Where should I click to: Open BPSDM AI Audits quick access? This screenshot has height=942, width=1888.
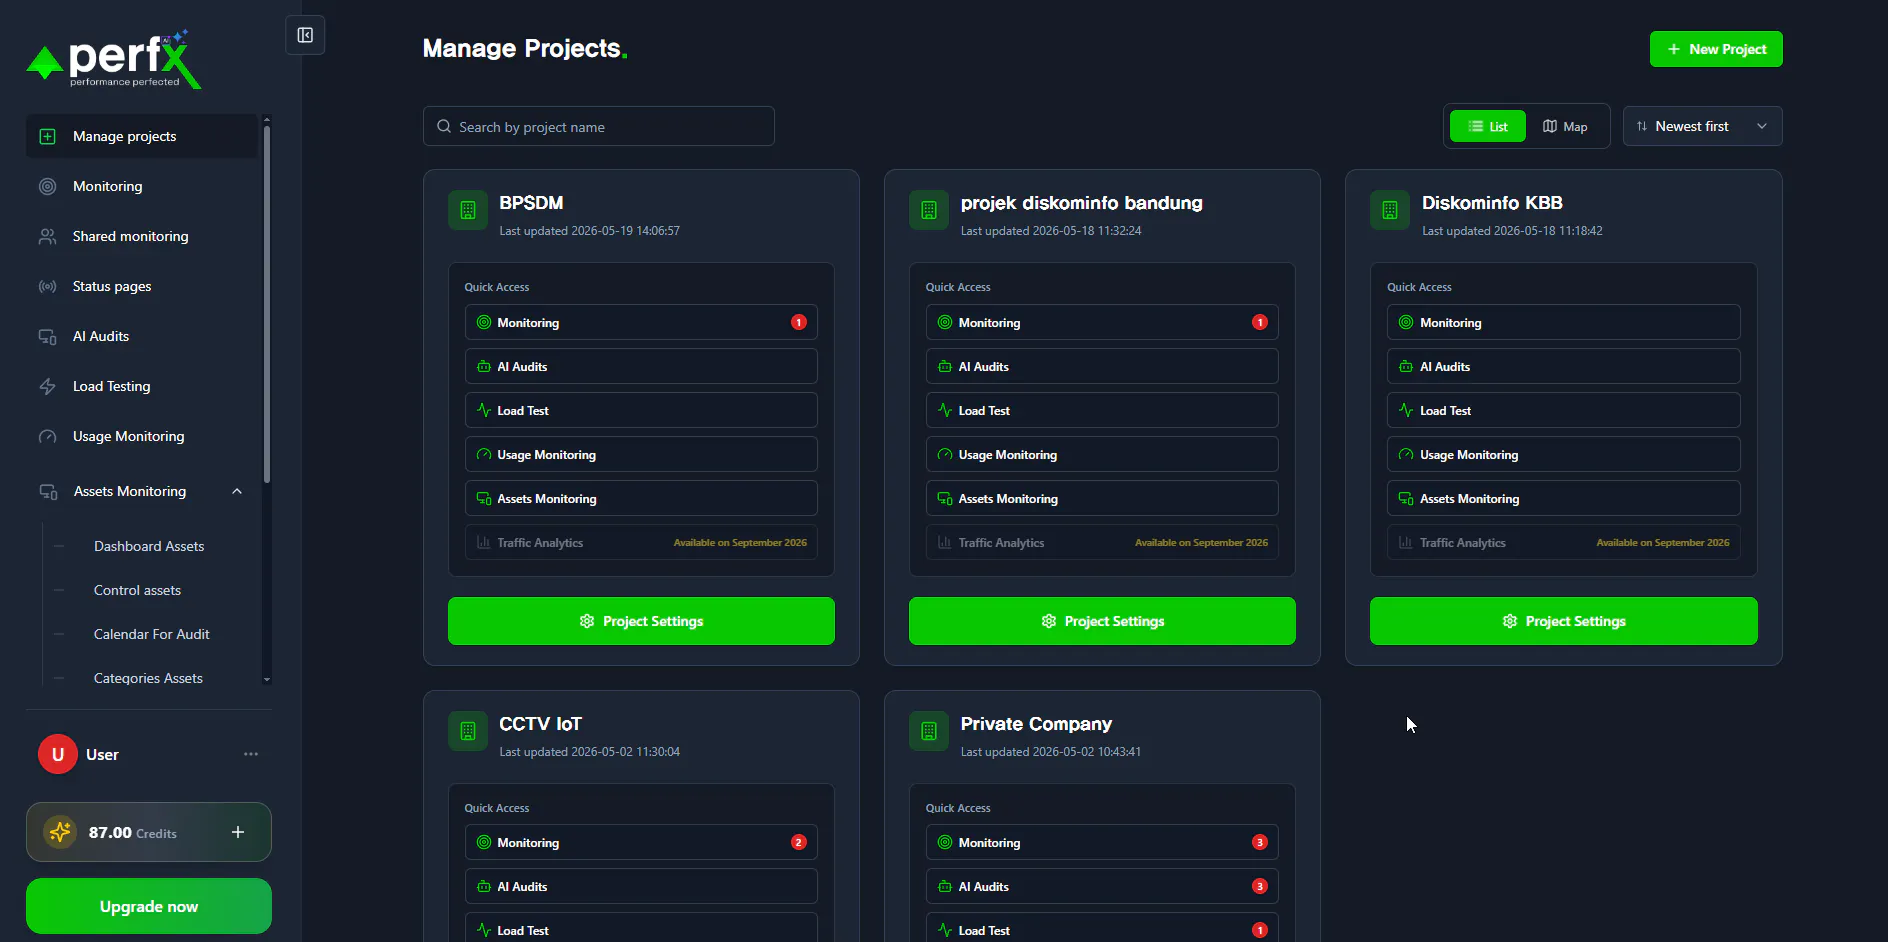(641, 366)
